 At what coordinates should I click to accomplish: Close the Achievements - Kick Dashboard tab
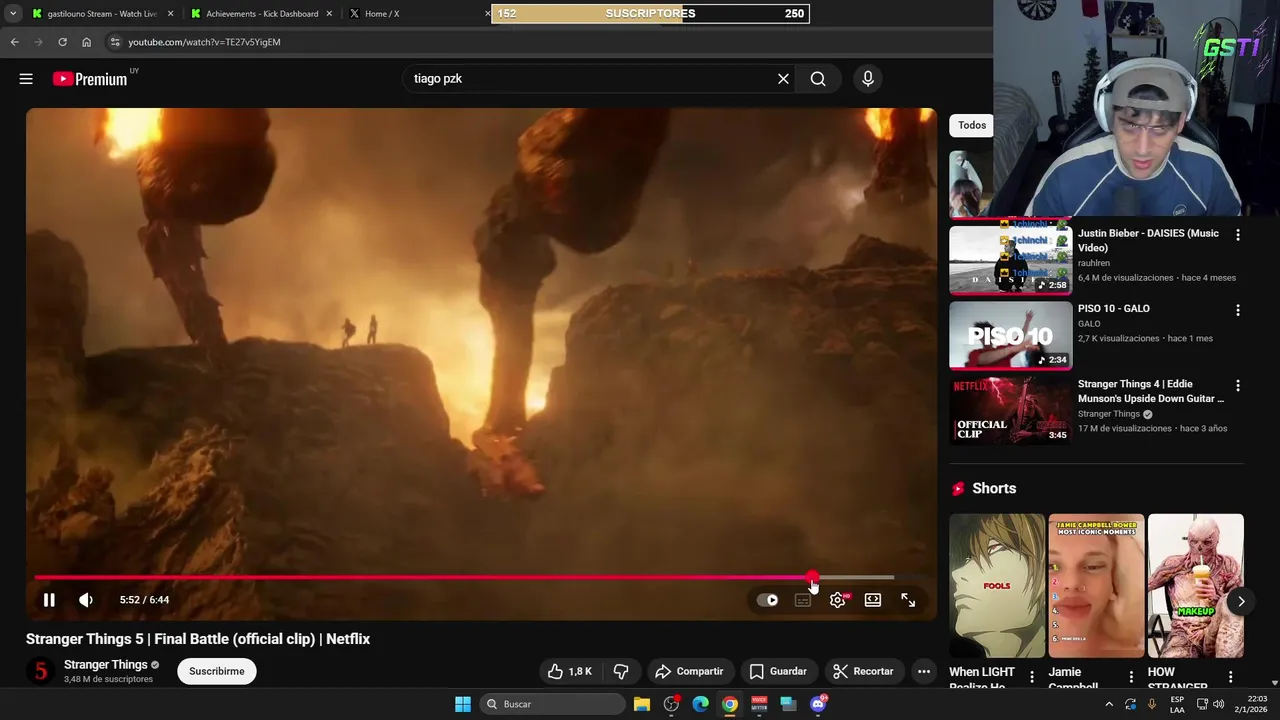coord(329,14)
